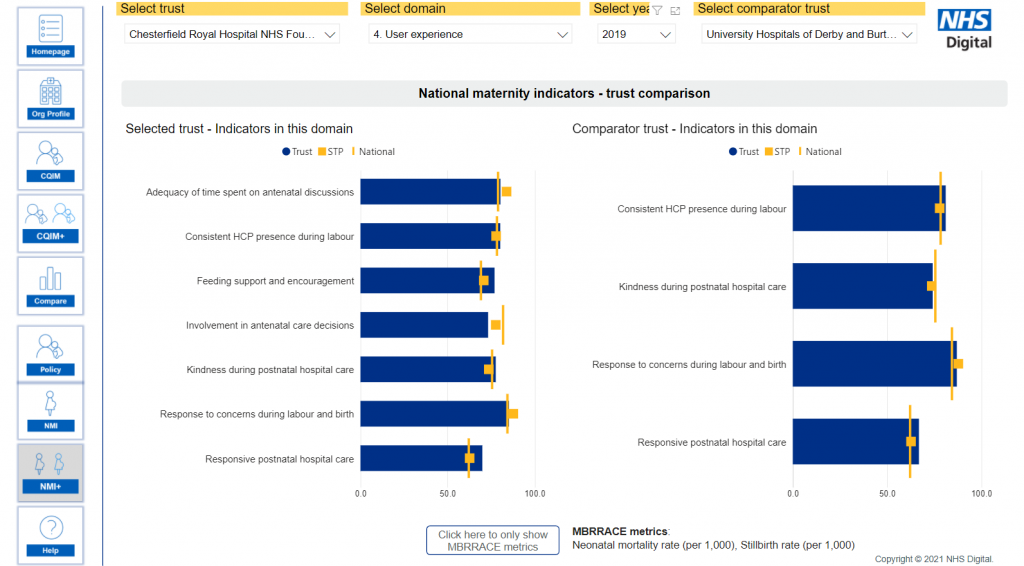Open the Compare bar chart icon
Image resolution: width=1024 pixels, height=566 pixels.
tap(50, 285)
